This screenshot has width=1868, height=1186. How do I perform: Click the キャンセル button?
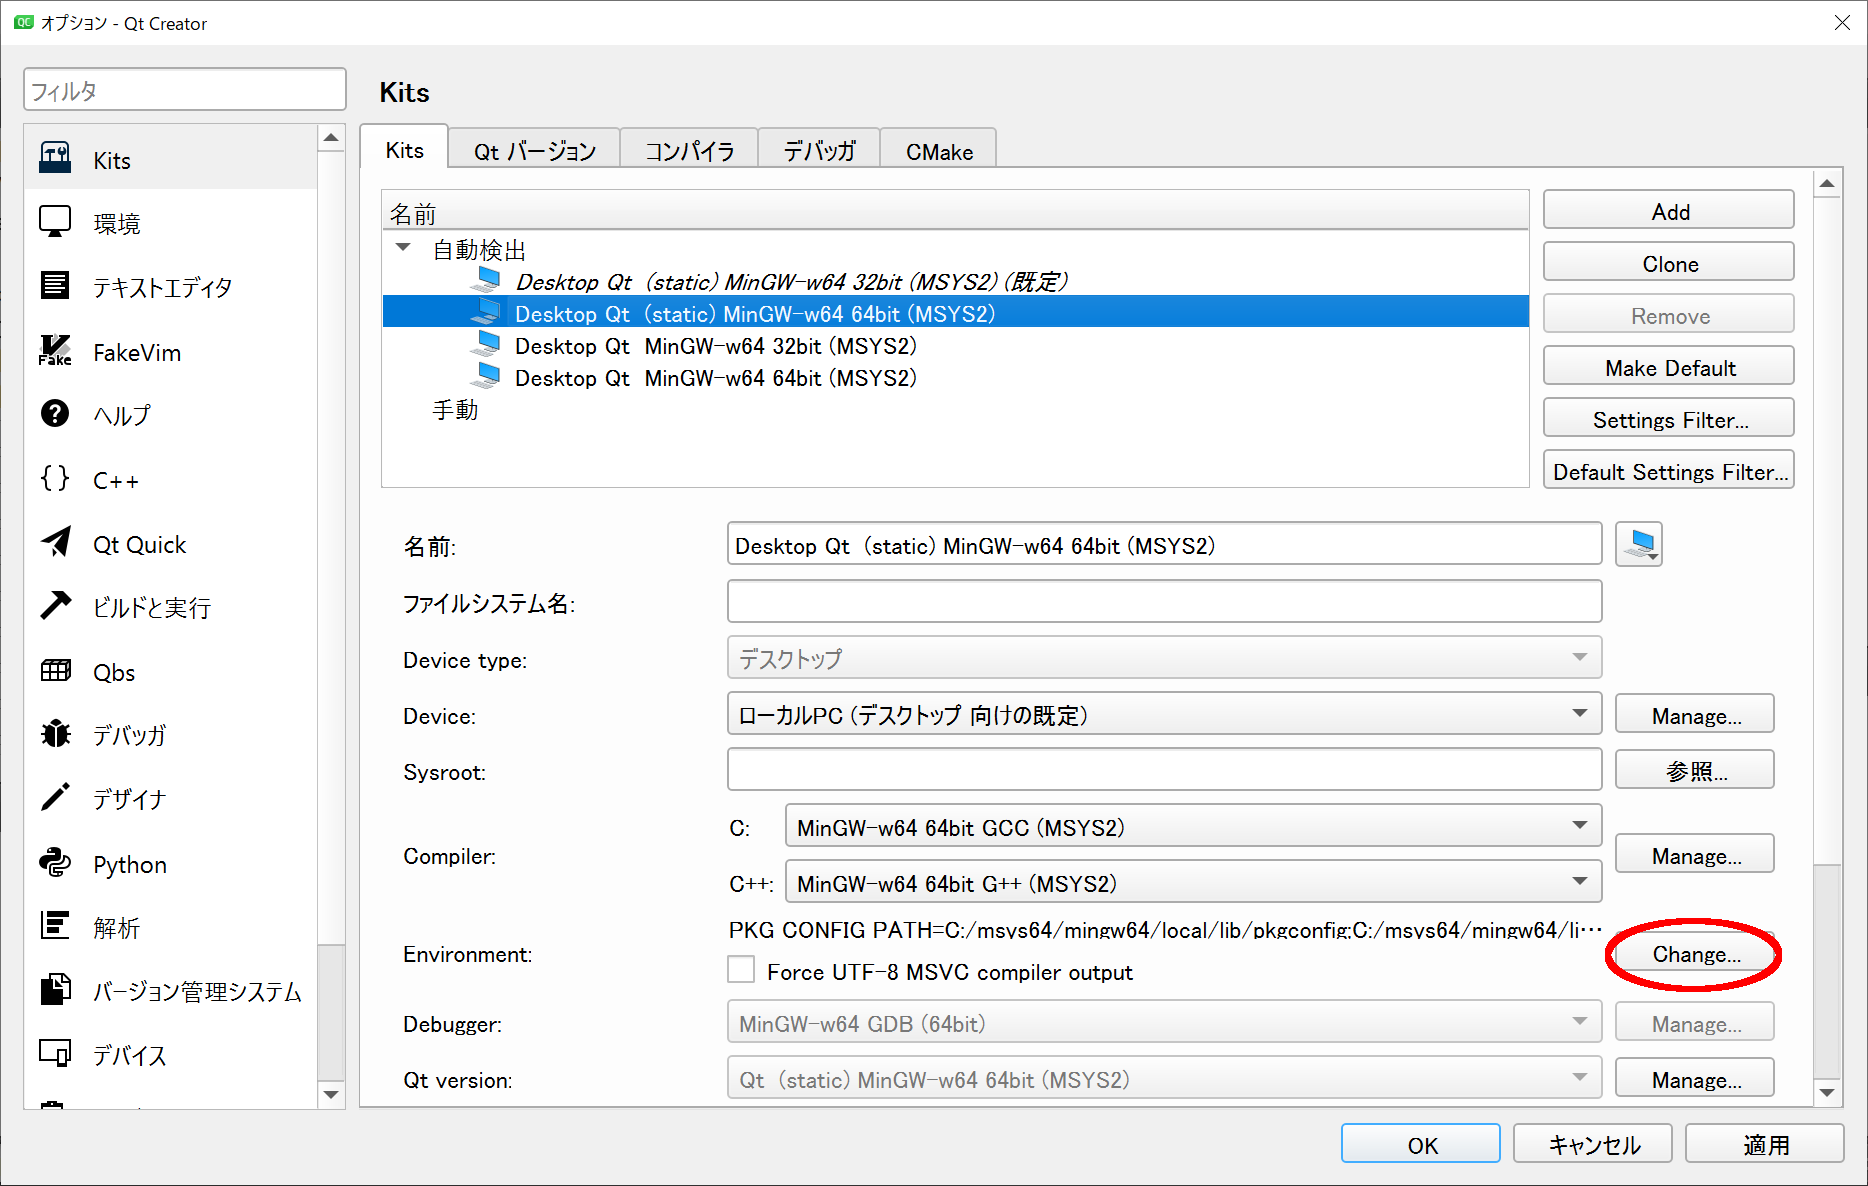[1592, 1144]
